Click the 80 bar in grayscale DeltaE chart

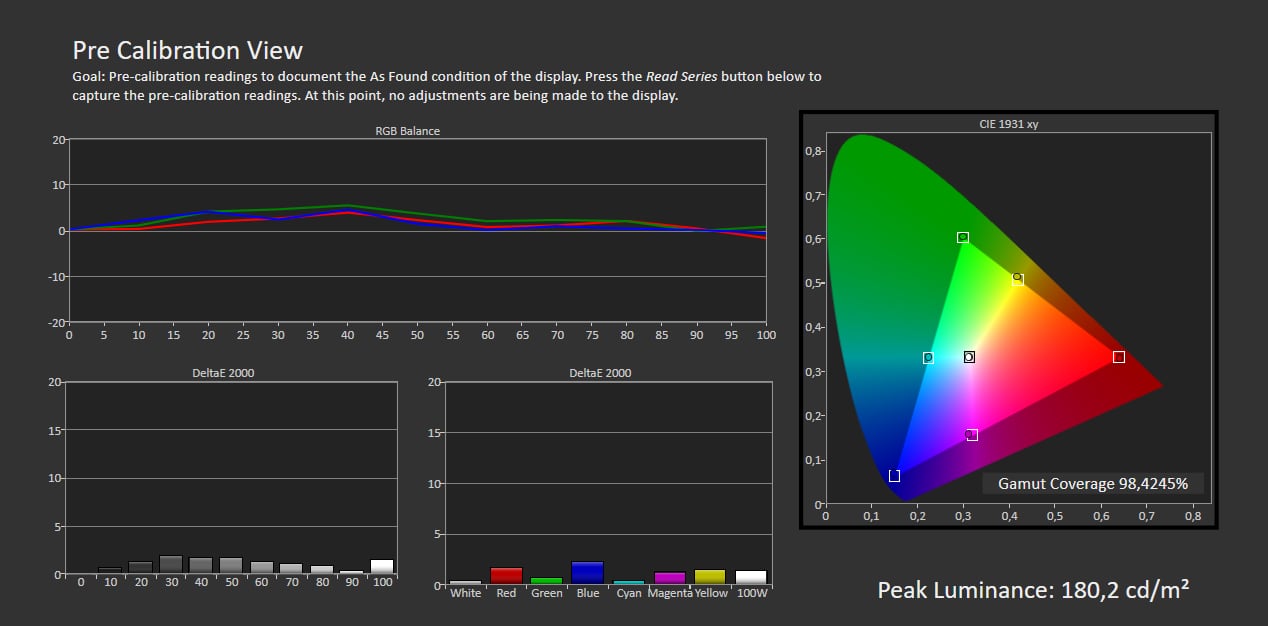[x=322, y=570]
